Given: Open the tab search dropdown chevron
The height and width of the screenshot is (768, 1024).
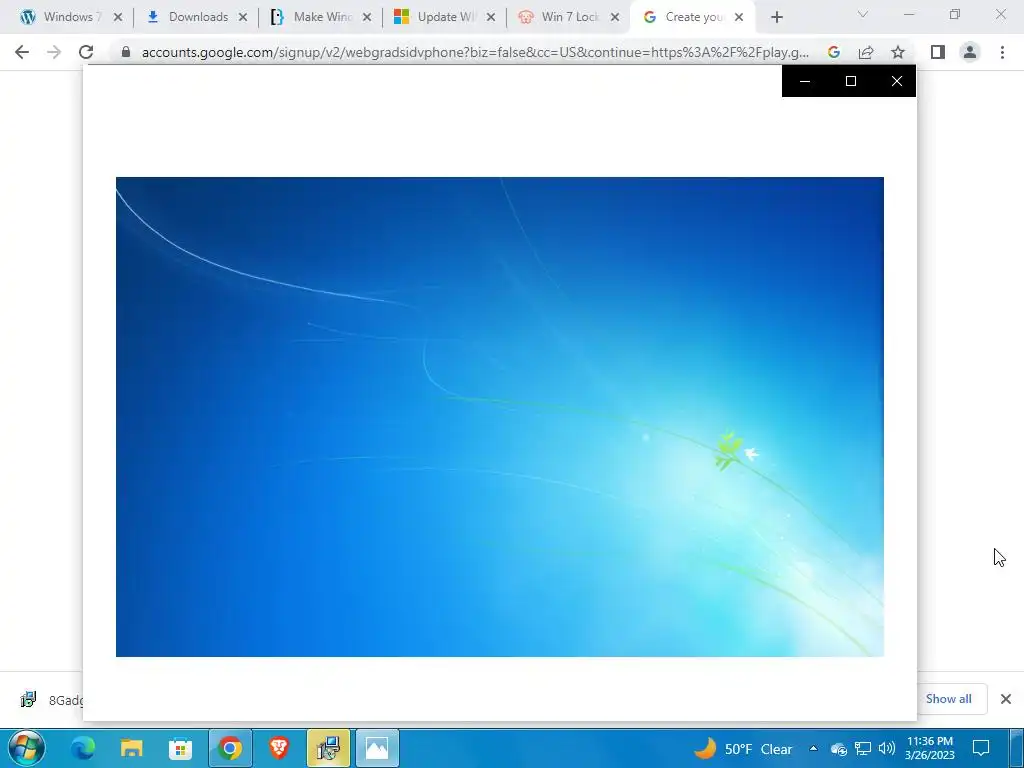Looking at the screenshot, I should point(863,14).
